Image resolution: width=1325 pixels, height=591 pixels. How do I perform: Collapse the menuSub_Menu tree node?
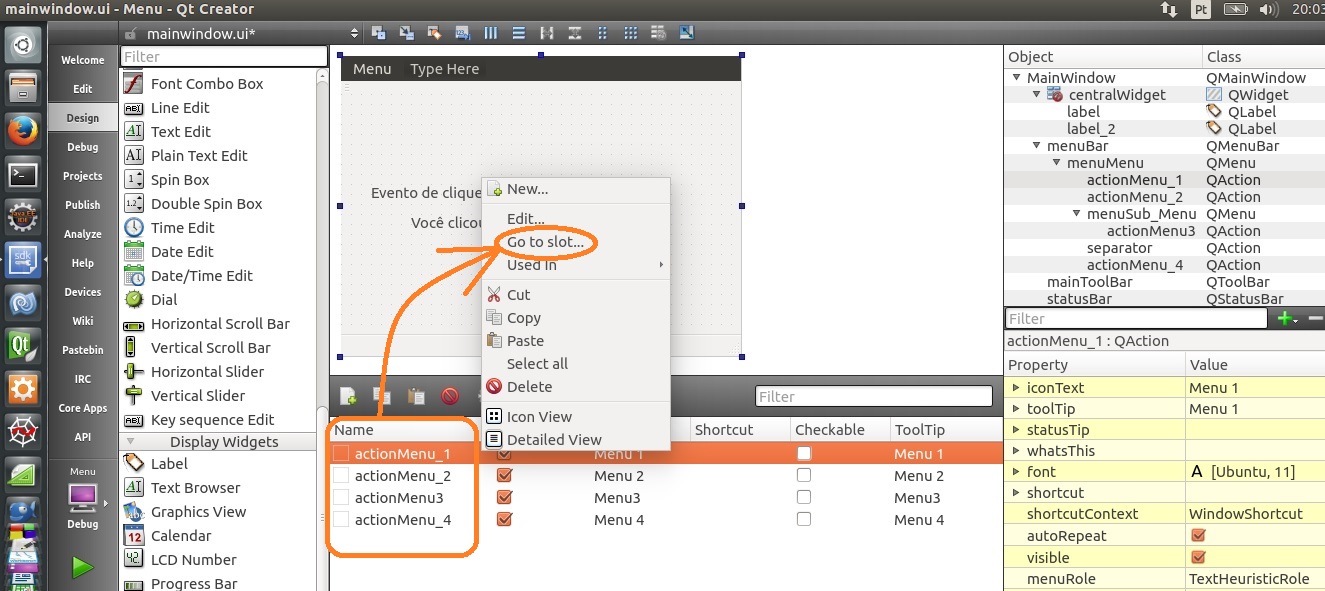pyautogui.click(x=1077, y=214)
